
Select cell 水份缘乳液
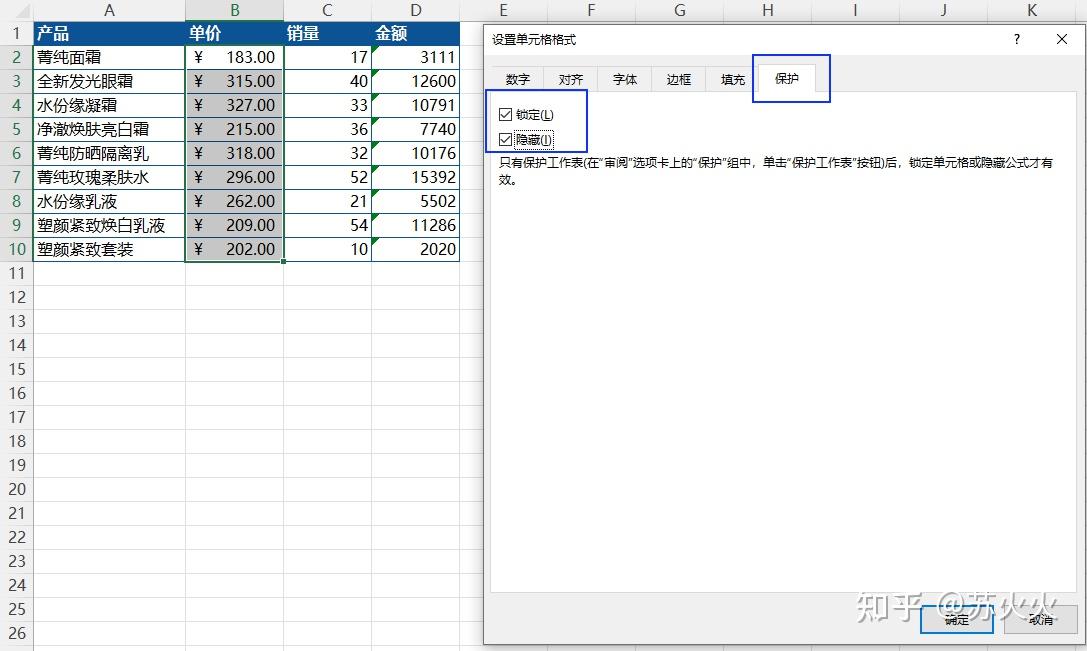tap(109, 201)
